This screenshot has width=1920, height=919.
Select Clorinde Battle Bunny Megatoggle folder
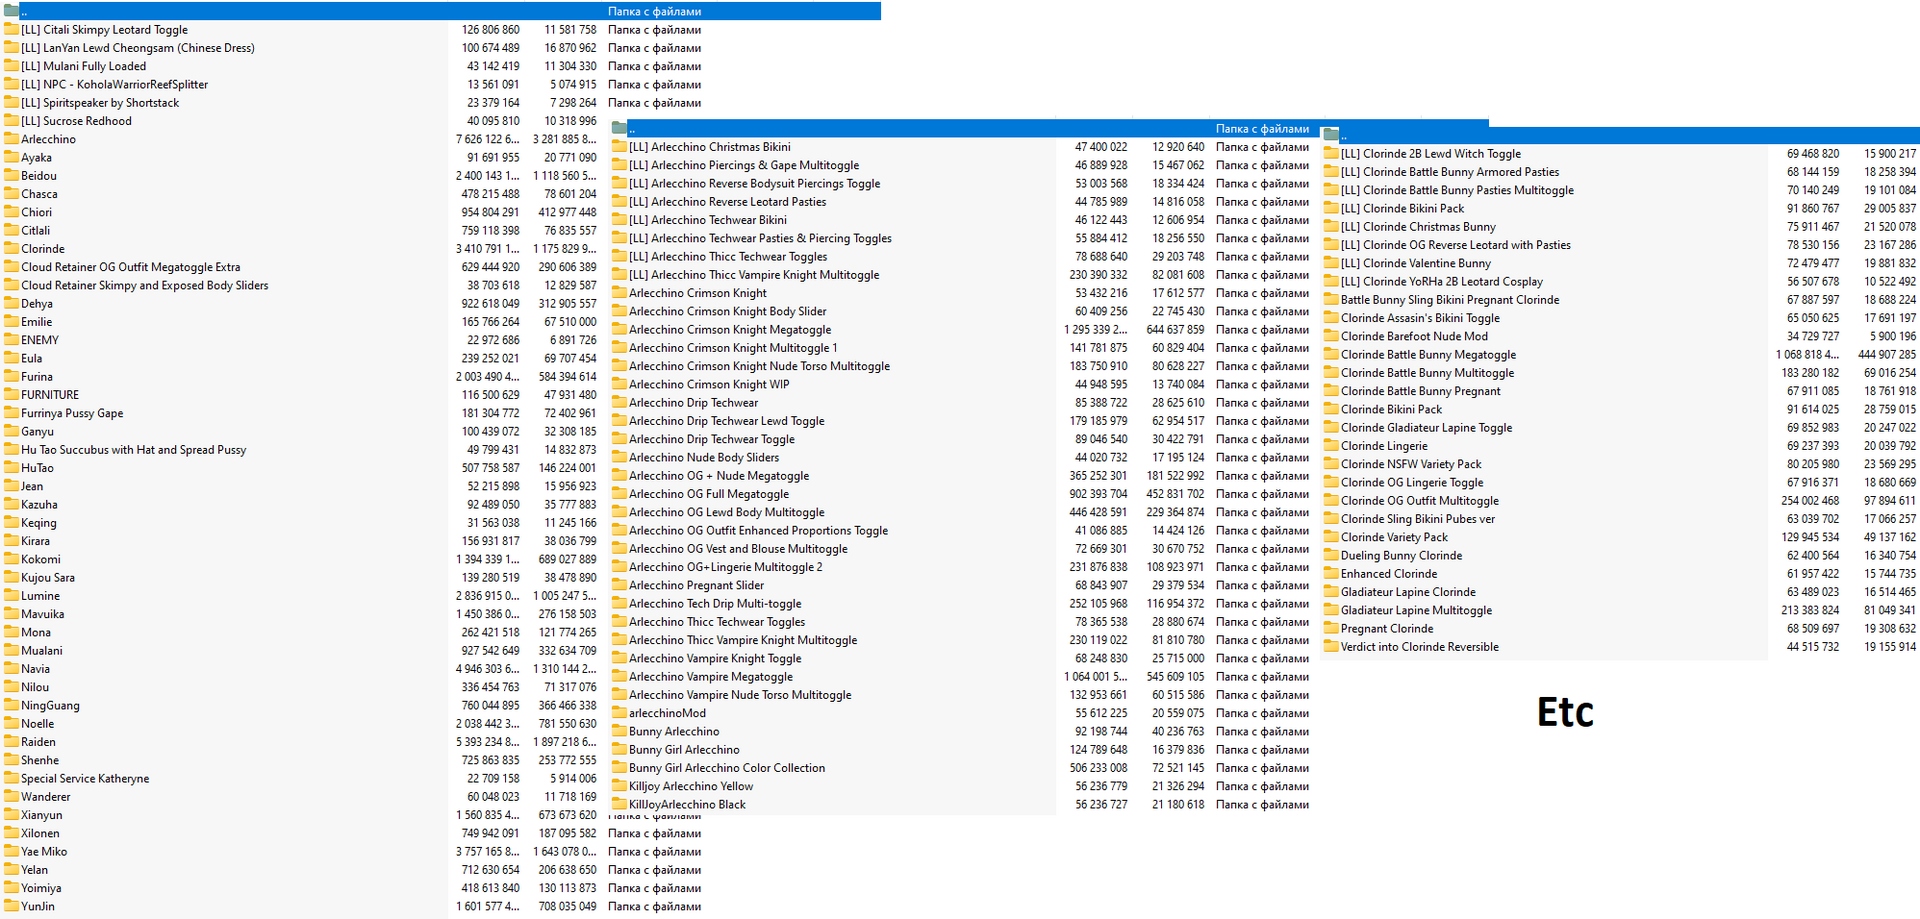point(1428,354)
